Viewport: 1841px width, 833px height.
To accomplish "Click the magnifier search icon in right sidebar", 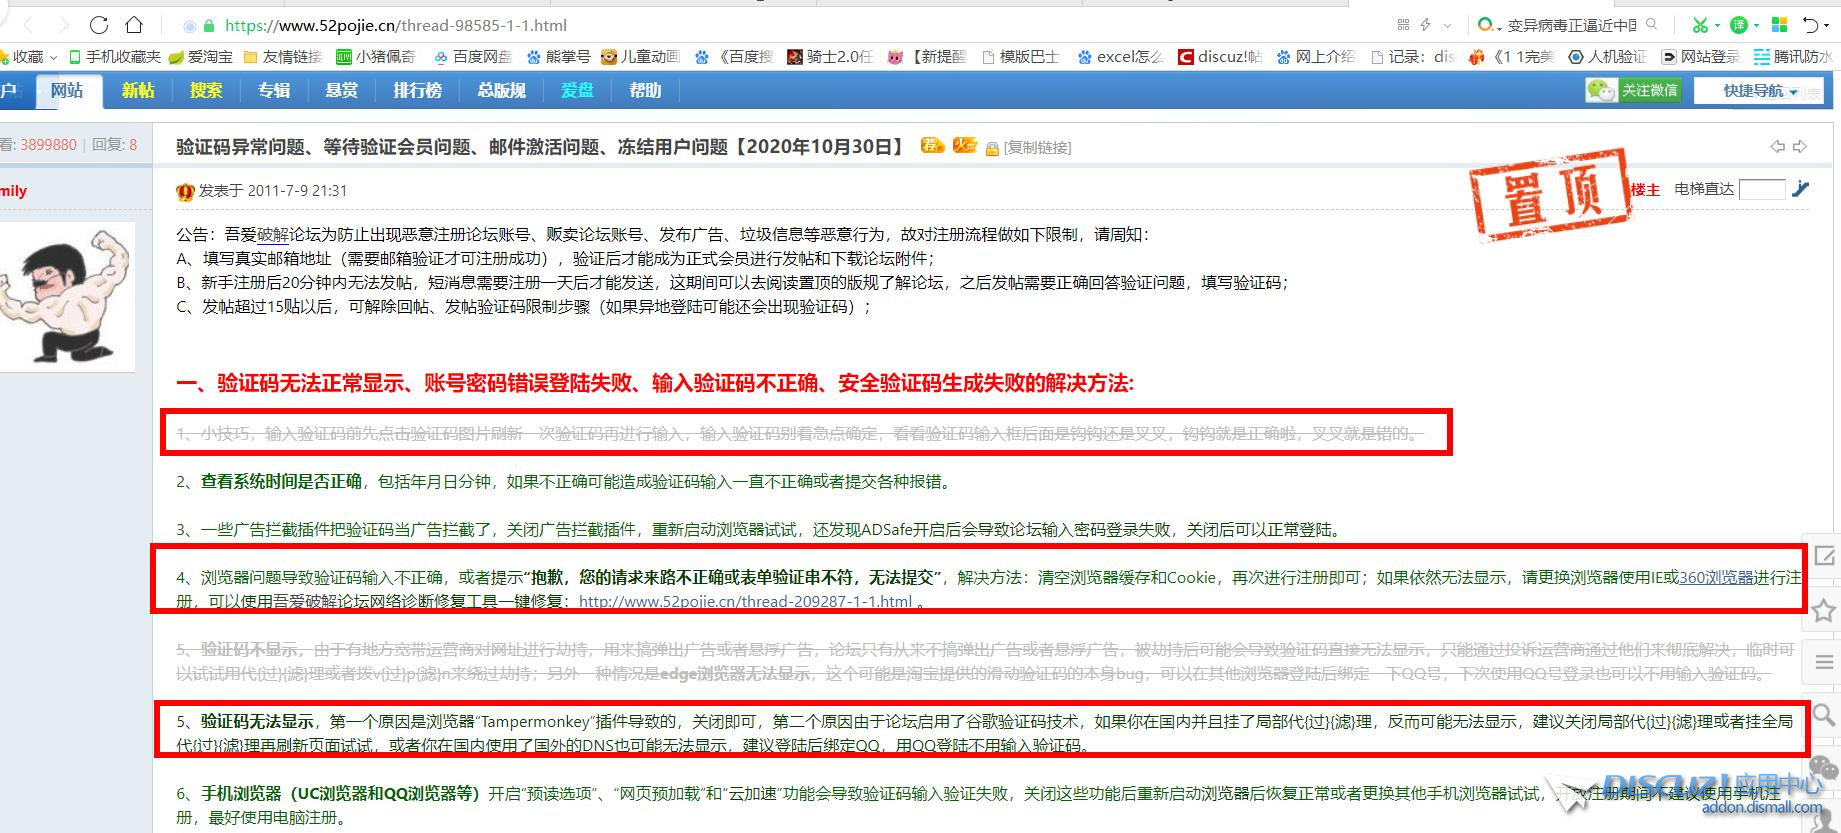I will (x=1824, y=714).
